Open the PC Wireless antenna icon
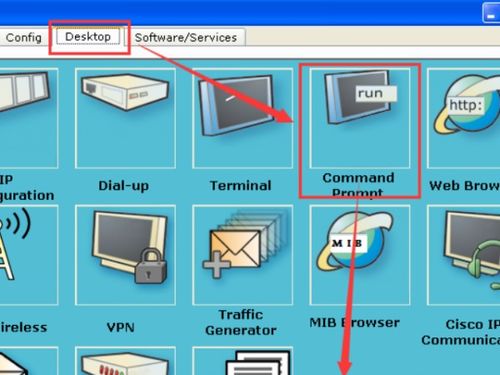500x375 pixels. click(29, 255)
